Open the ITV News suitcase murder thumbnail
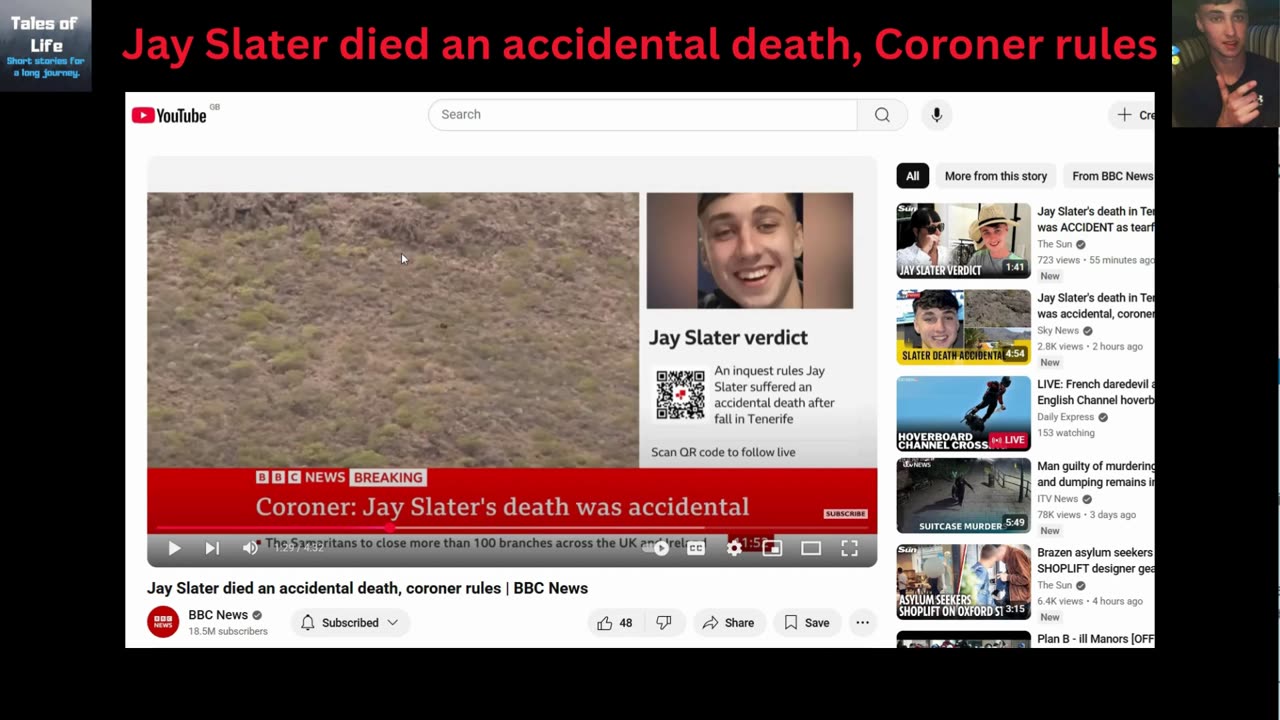The image size is (1280, 720). click(963, 495)
